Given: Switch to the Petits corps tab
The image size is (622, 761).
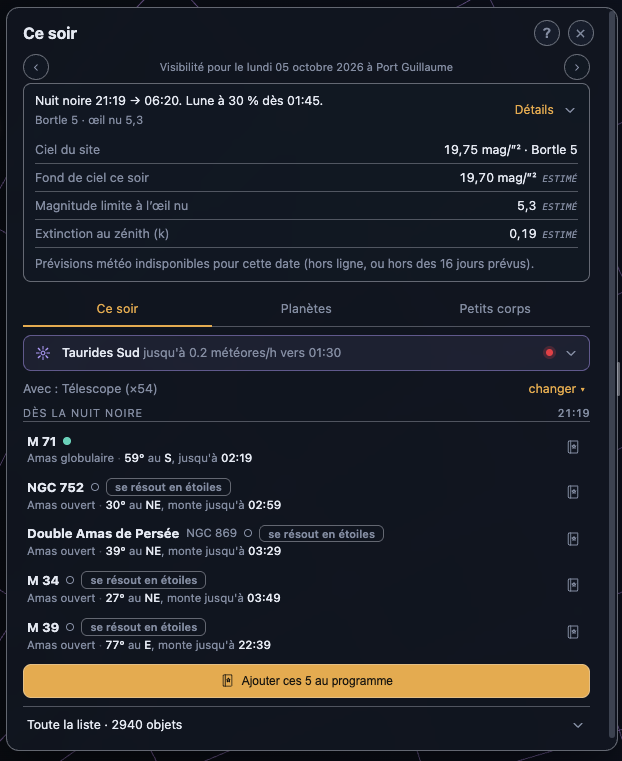Looking at the screenshot, I should 495,309.
